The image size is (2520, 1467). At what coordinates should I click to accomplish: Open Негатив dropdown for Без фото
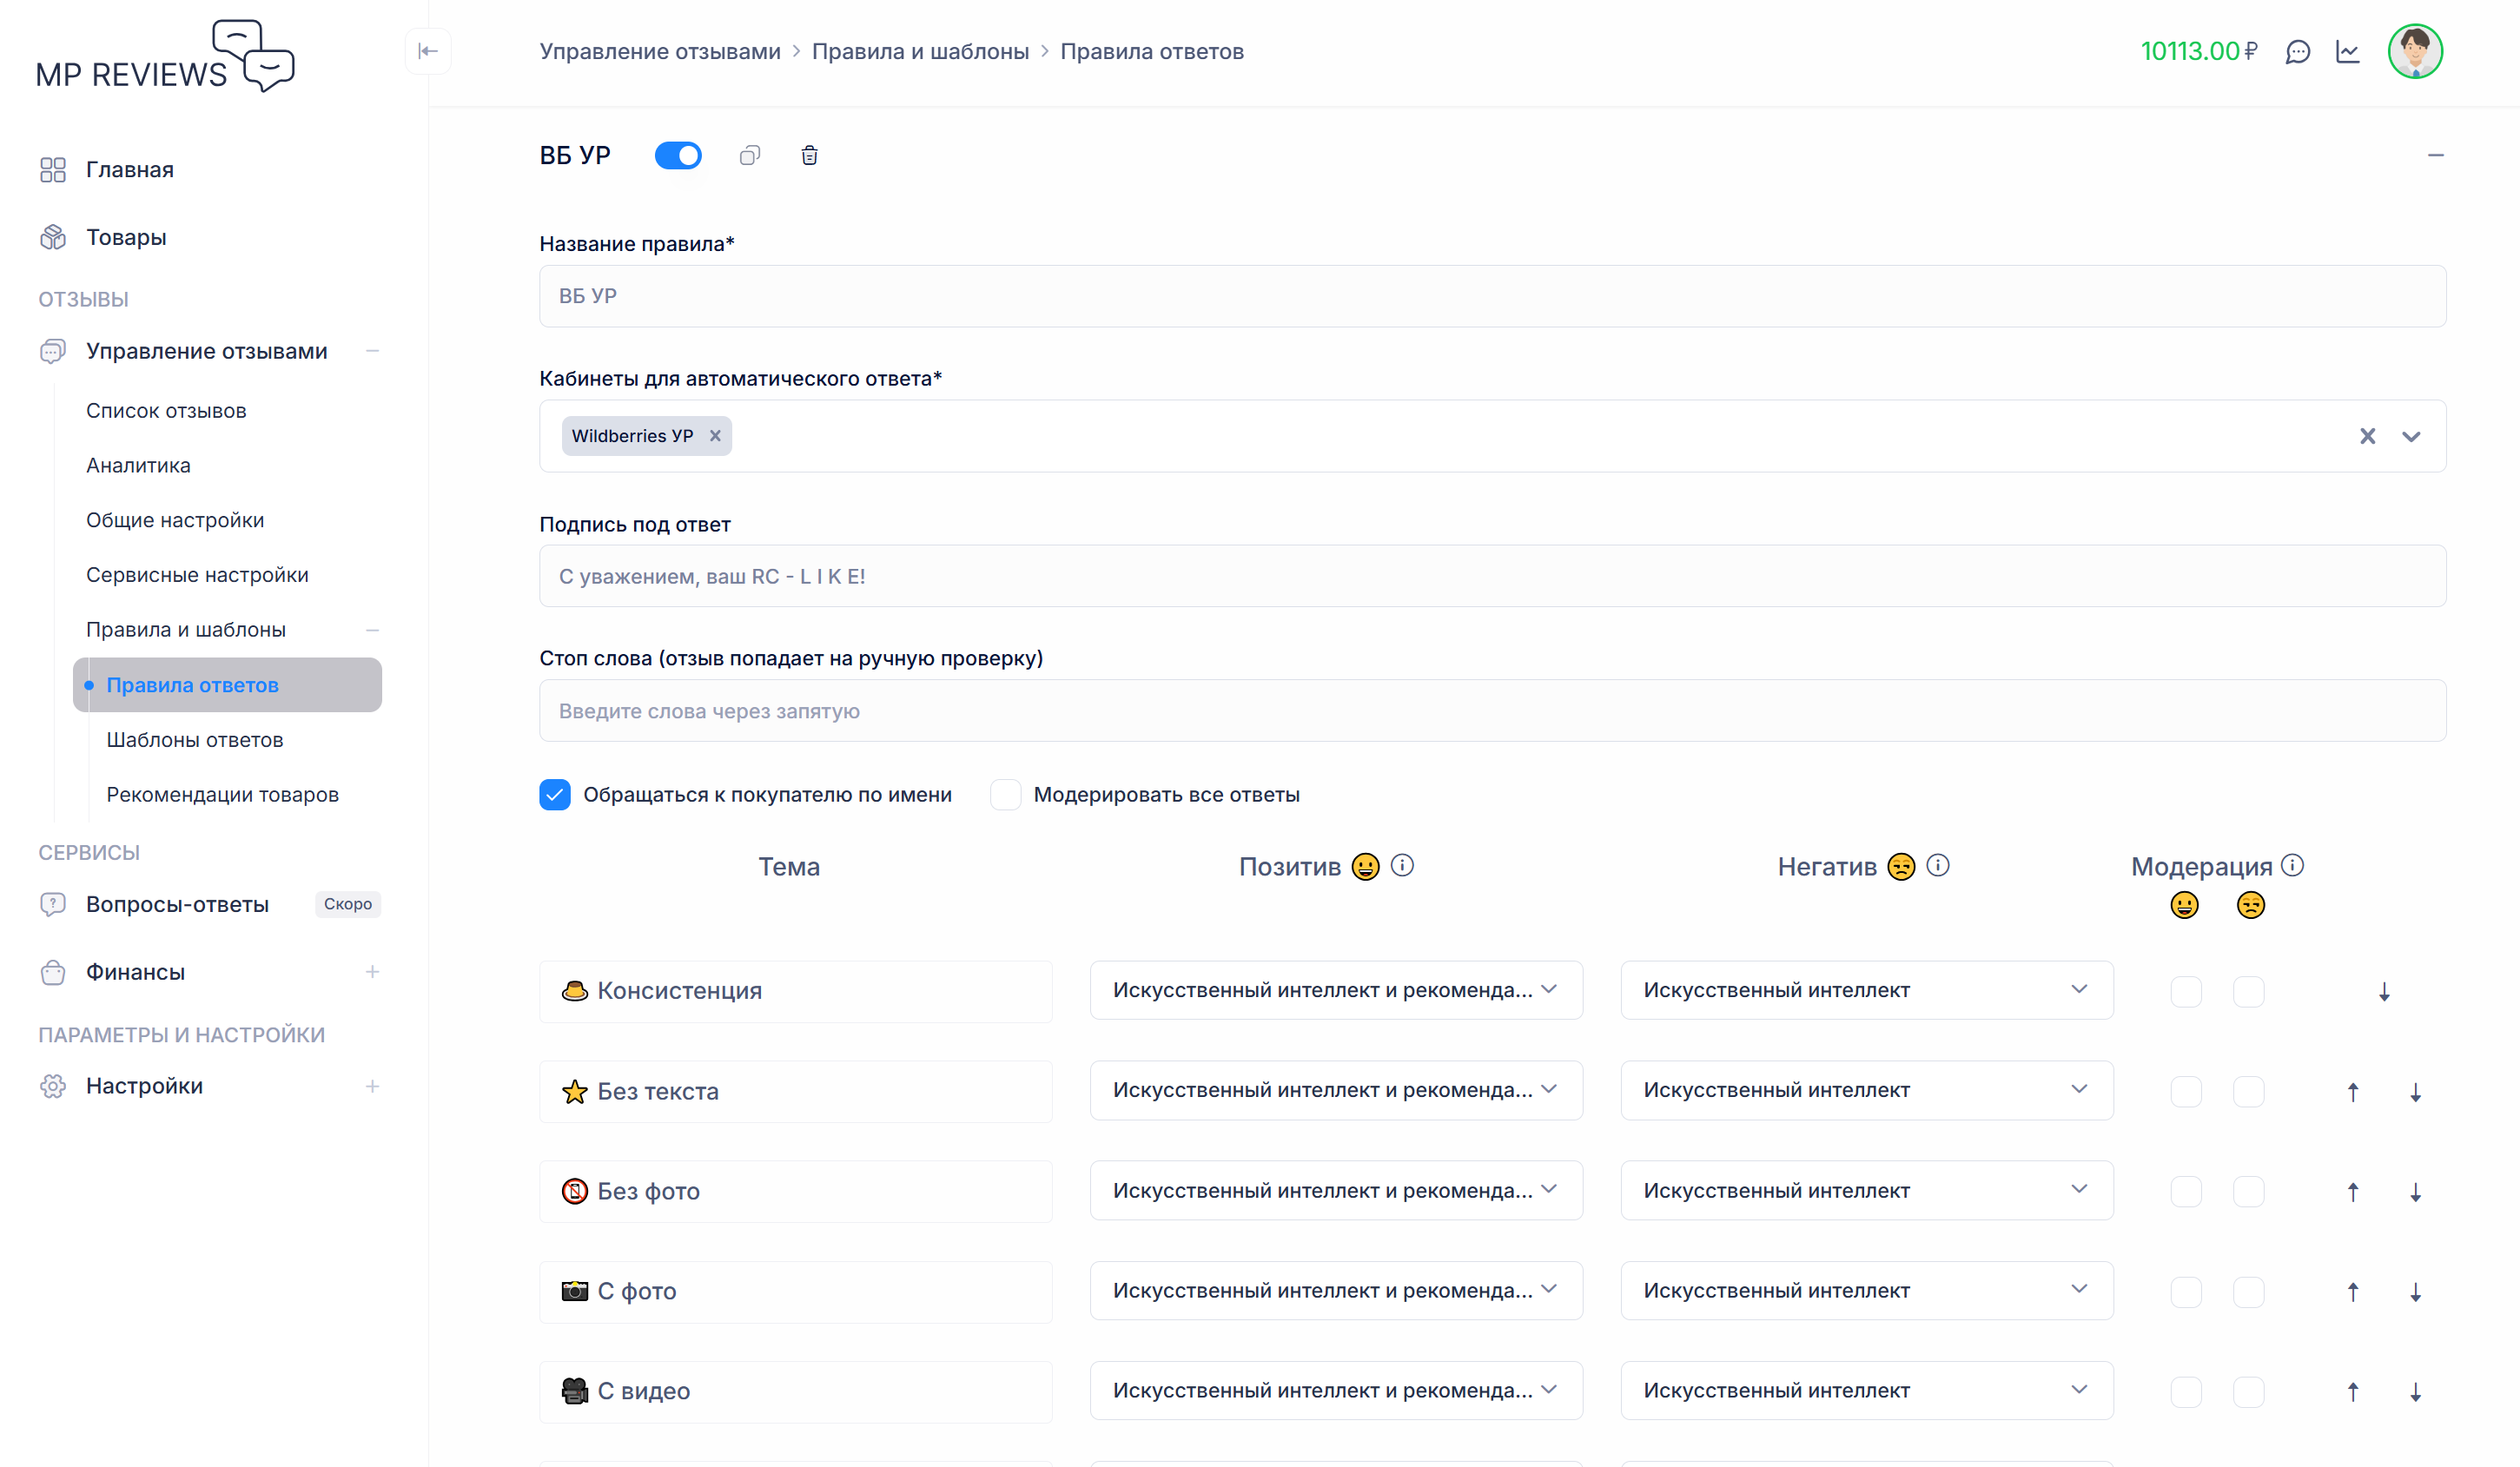[x=1866, y=1190]
